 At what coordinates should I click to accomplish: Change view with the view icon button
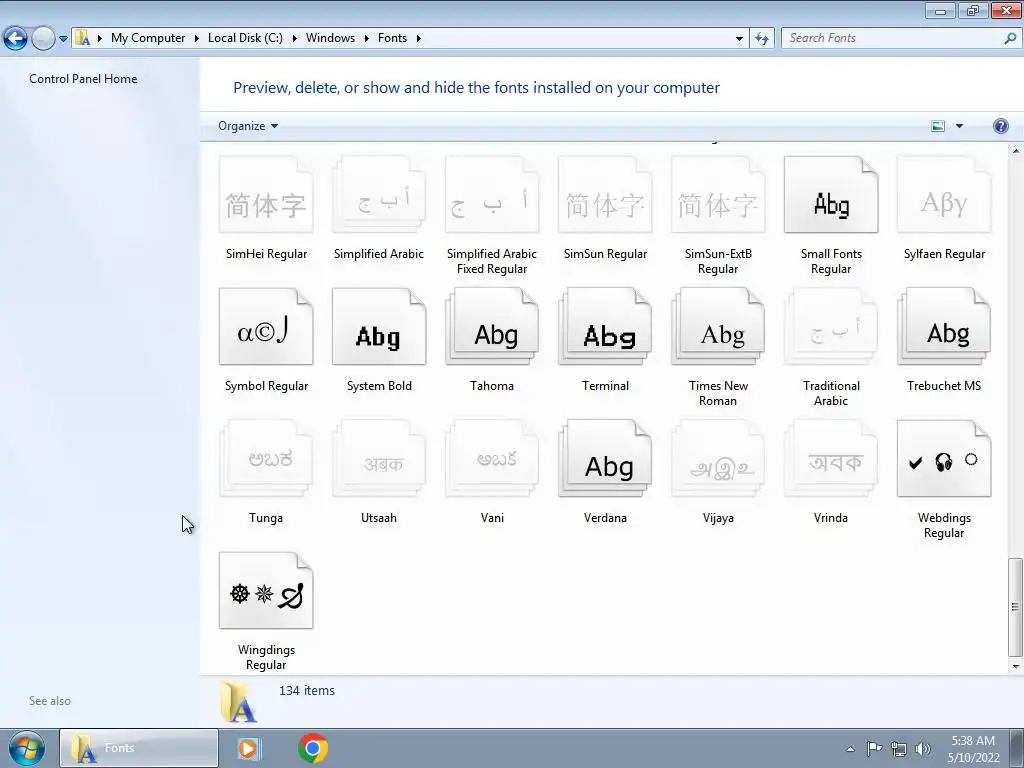coord(938,126)
